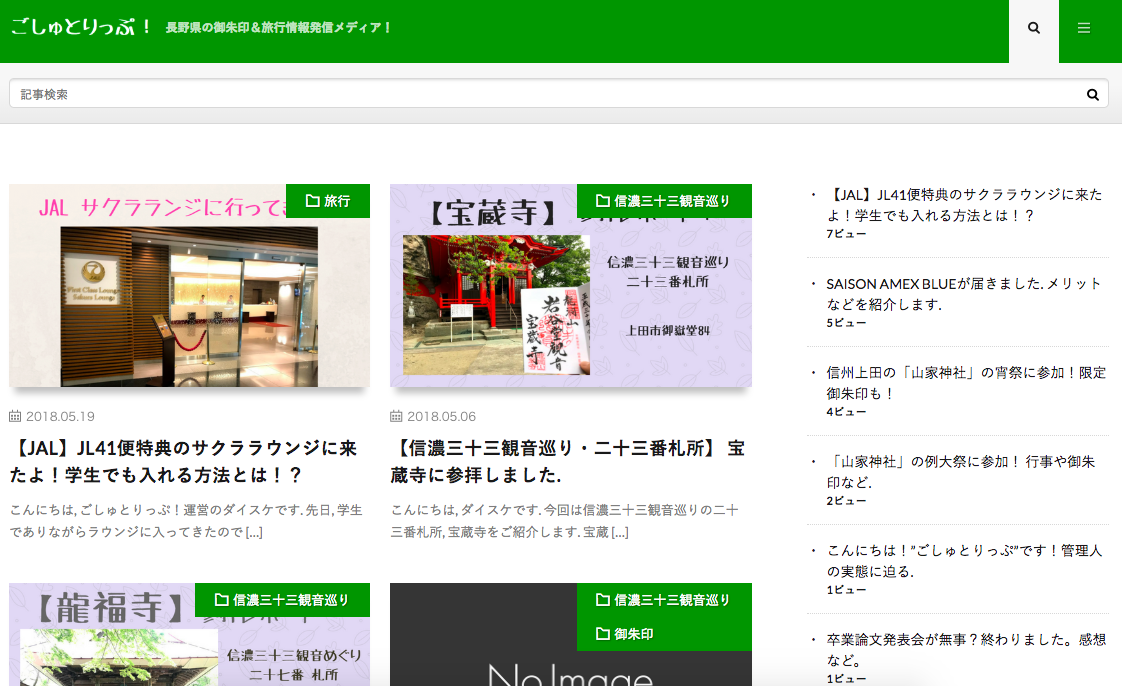The height and width of the screenshot is (686, 1122).
Task: Open sidebar link 【JAL】JL41便特典のサクララウンジに来たよ
Action: pyautogui.click(x=965, y=205)
